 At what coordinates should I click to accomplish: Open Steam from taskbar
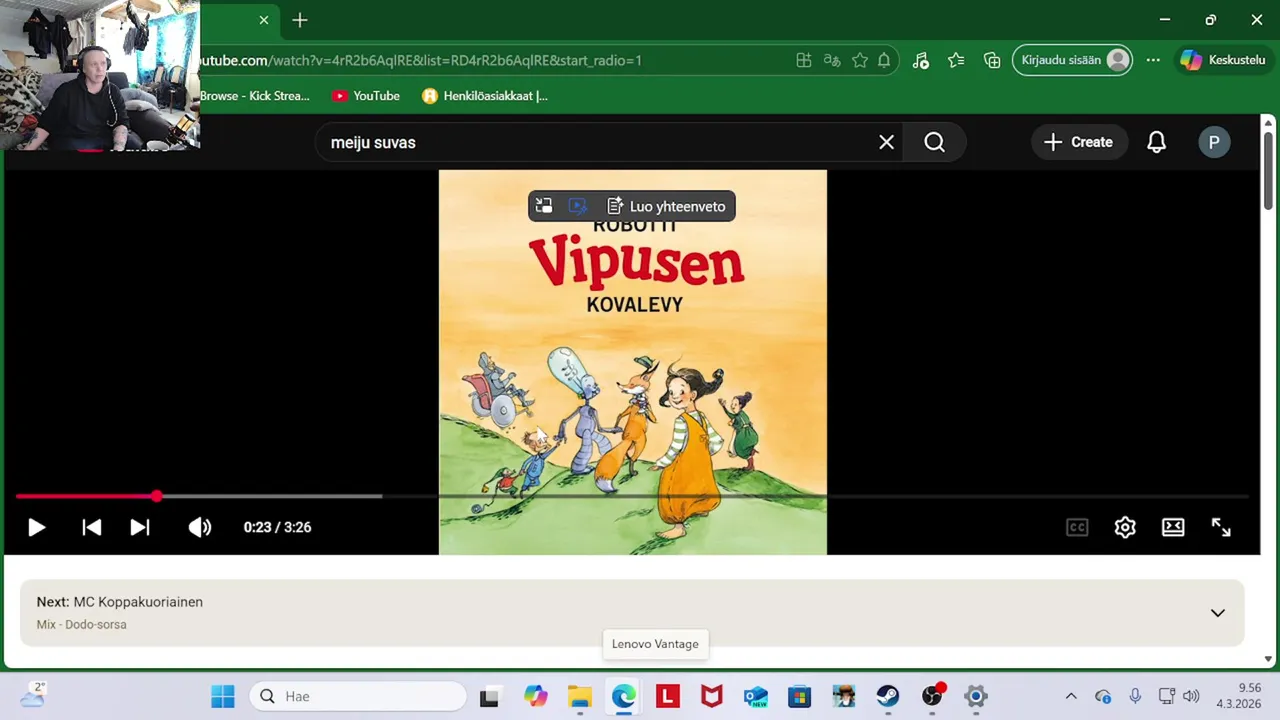[888, 696]
